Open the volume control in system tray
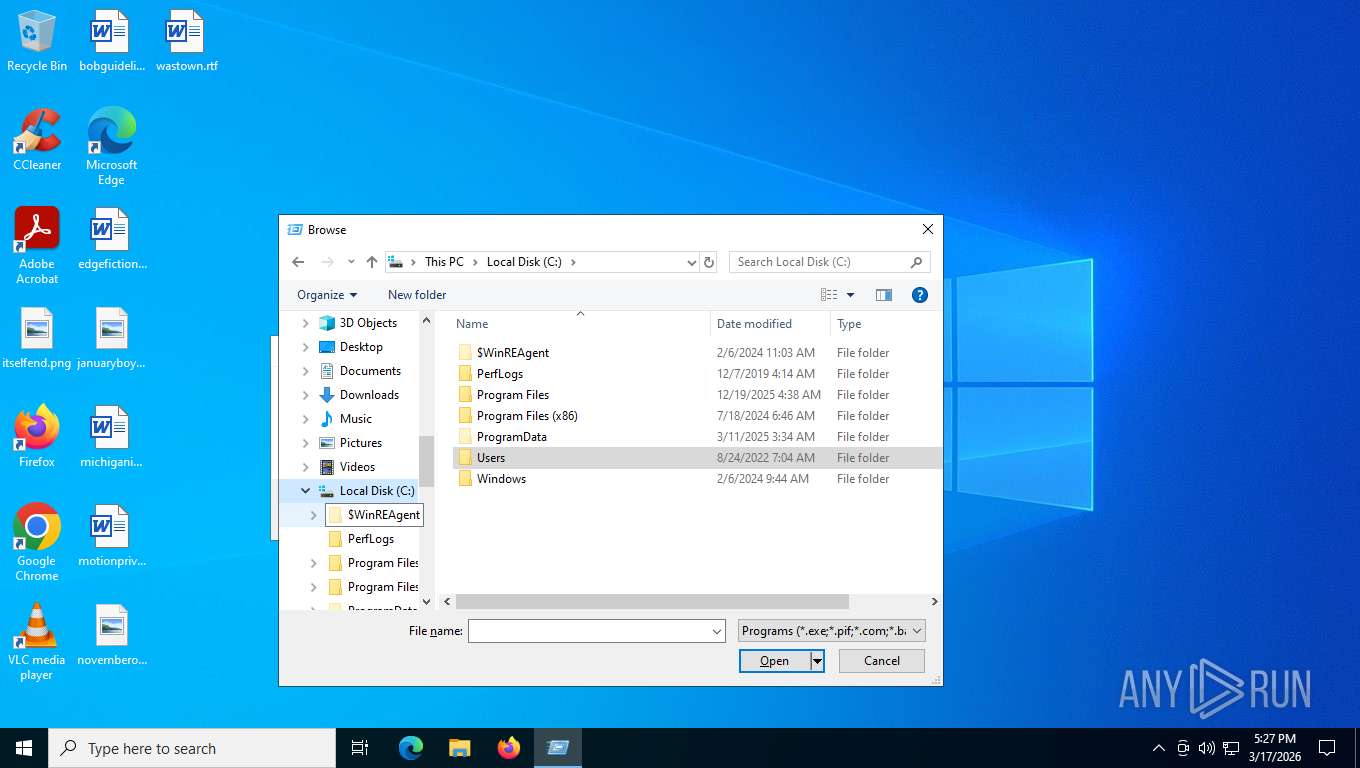The height and width of the screenshot is (768, 1360). [1206, 748]
